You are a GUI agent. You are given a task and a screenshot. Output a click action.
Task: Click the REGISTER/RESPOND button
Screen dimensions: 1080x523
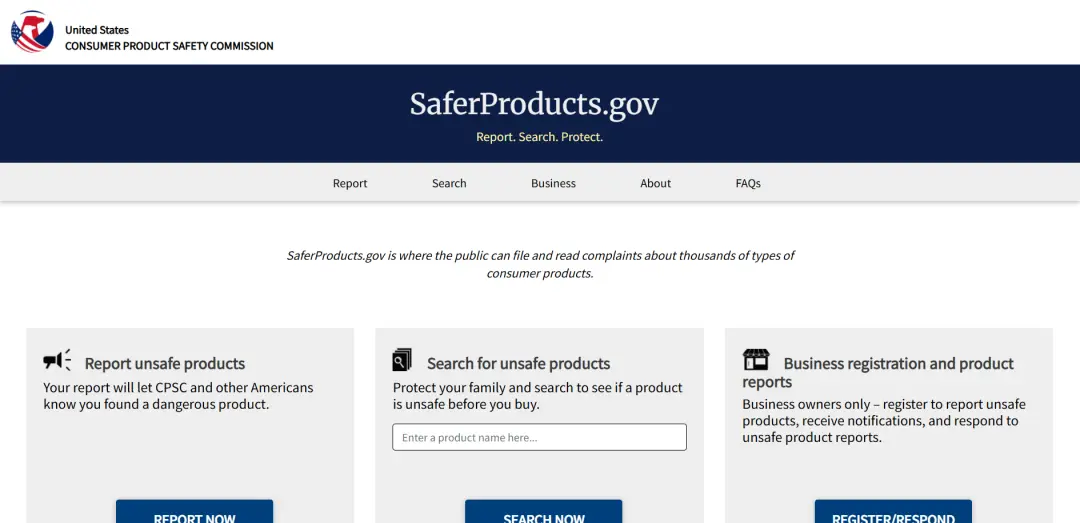[x=893, y=511]
